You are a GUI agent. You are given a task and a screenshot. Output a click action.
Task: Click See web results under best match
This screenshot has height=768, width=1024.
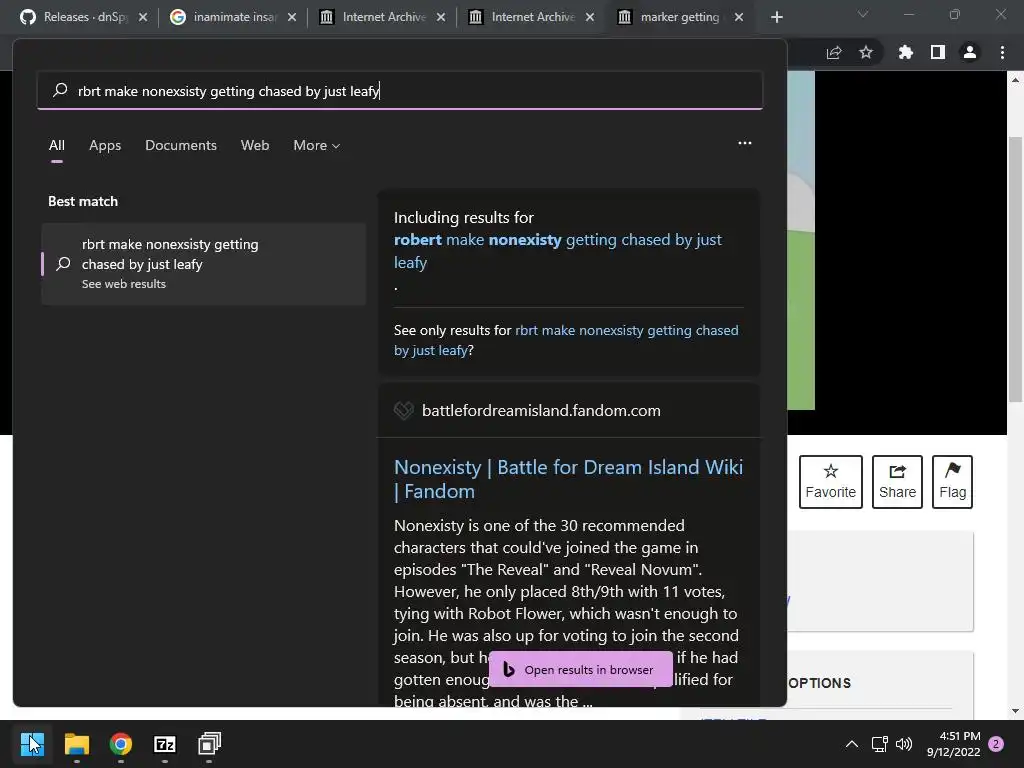123,284
